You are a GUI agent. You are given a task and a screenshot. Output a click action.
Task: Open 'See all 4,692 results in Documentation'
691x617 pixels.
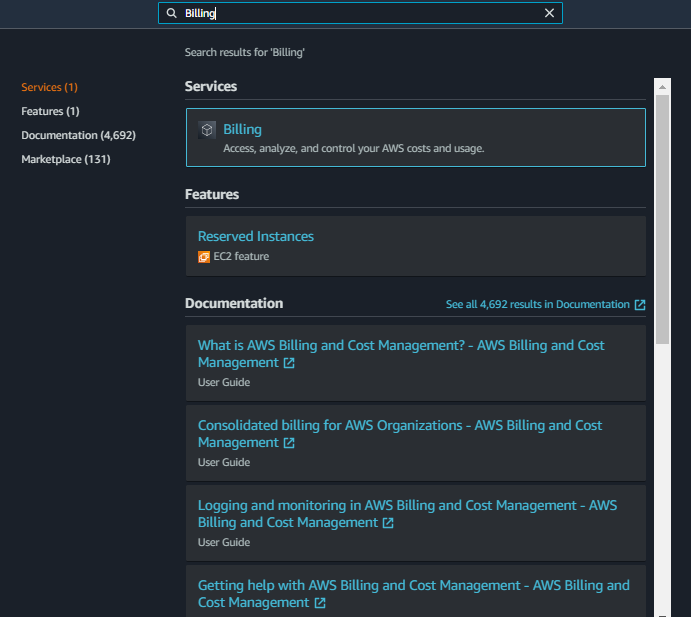click(537, 305)
